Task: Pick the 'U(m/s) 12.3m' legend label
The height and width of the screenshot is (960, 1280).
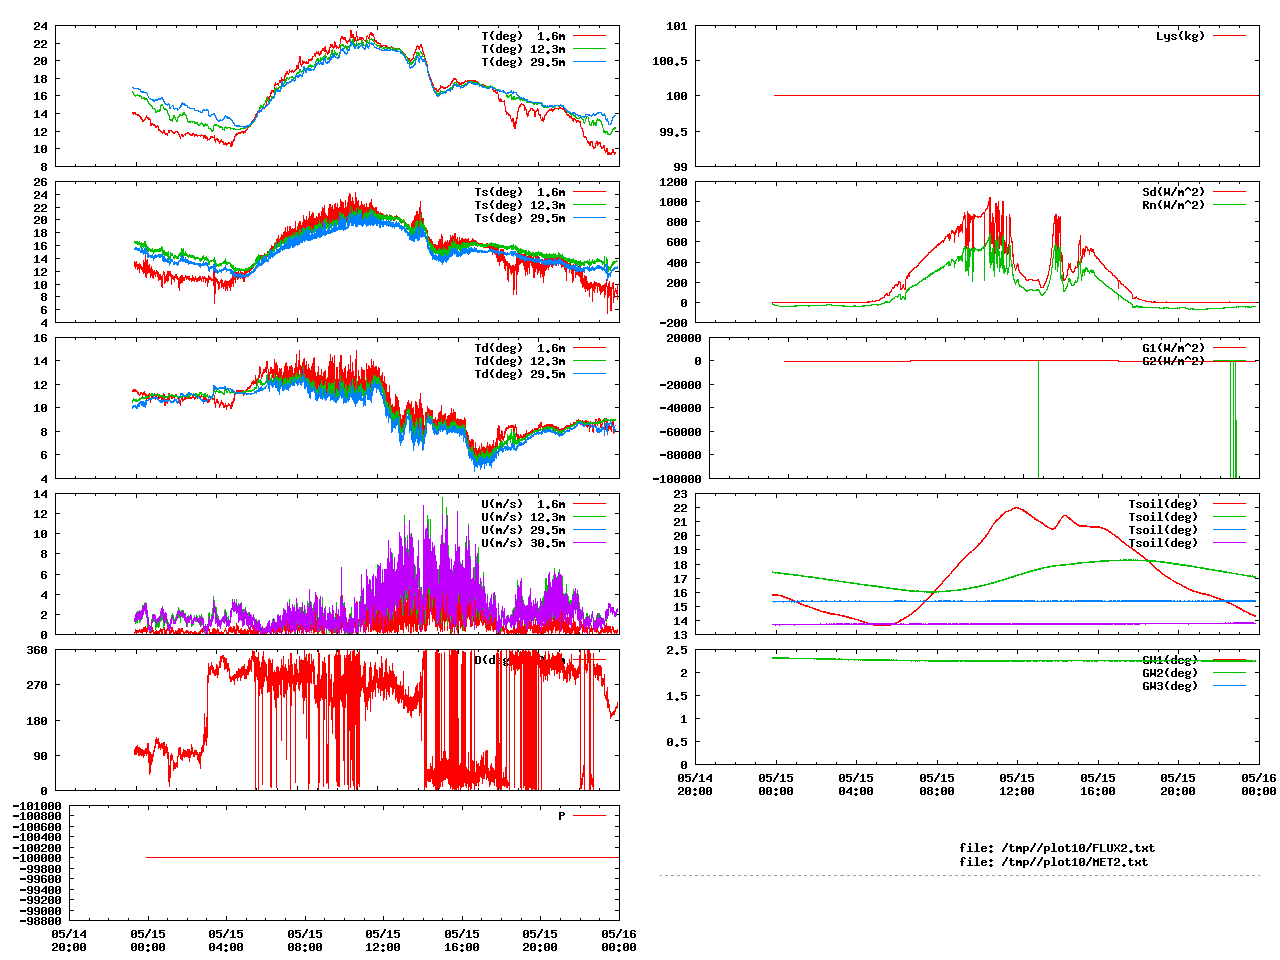Action: pos(523,517)
